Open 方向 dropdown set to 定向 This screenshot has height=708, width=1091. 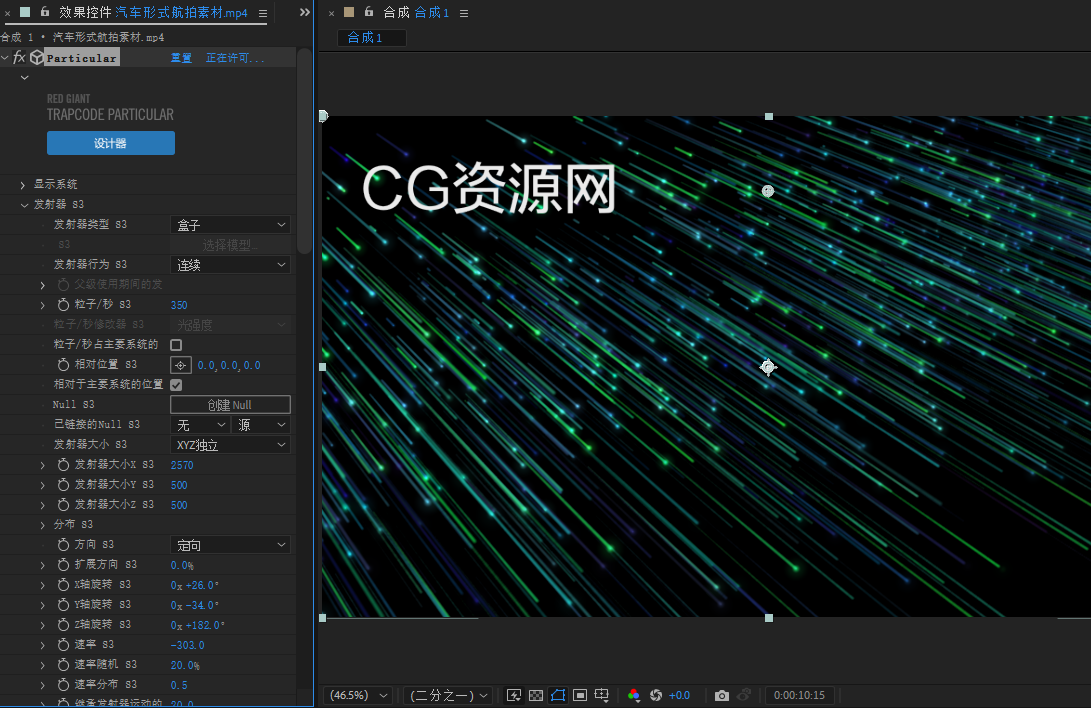(x=230, y=545)
